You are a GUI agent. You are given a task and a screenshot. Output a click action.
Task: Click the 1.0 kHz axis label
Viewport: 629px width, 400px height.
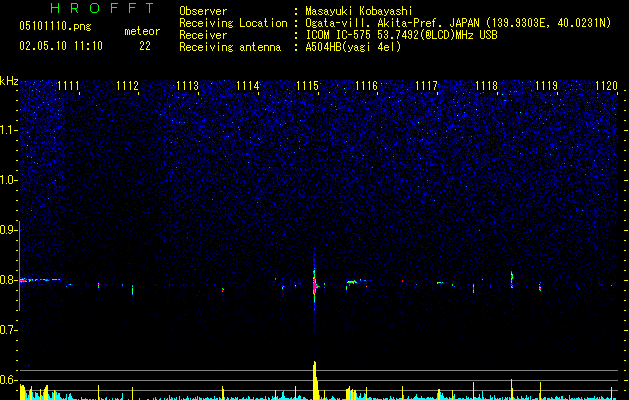tap(8, 180)
